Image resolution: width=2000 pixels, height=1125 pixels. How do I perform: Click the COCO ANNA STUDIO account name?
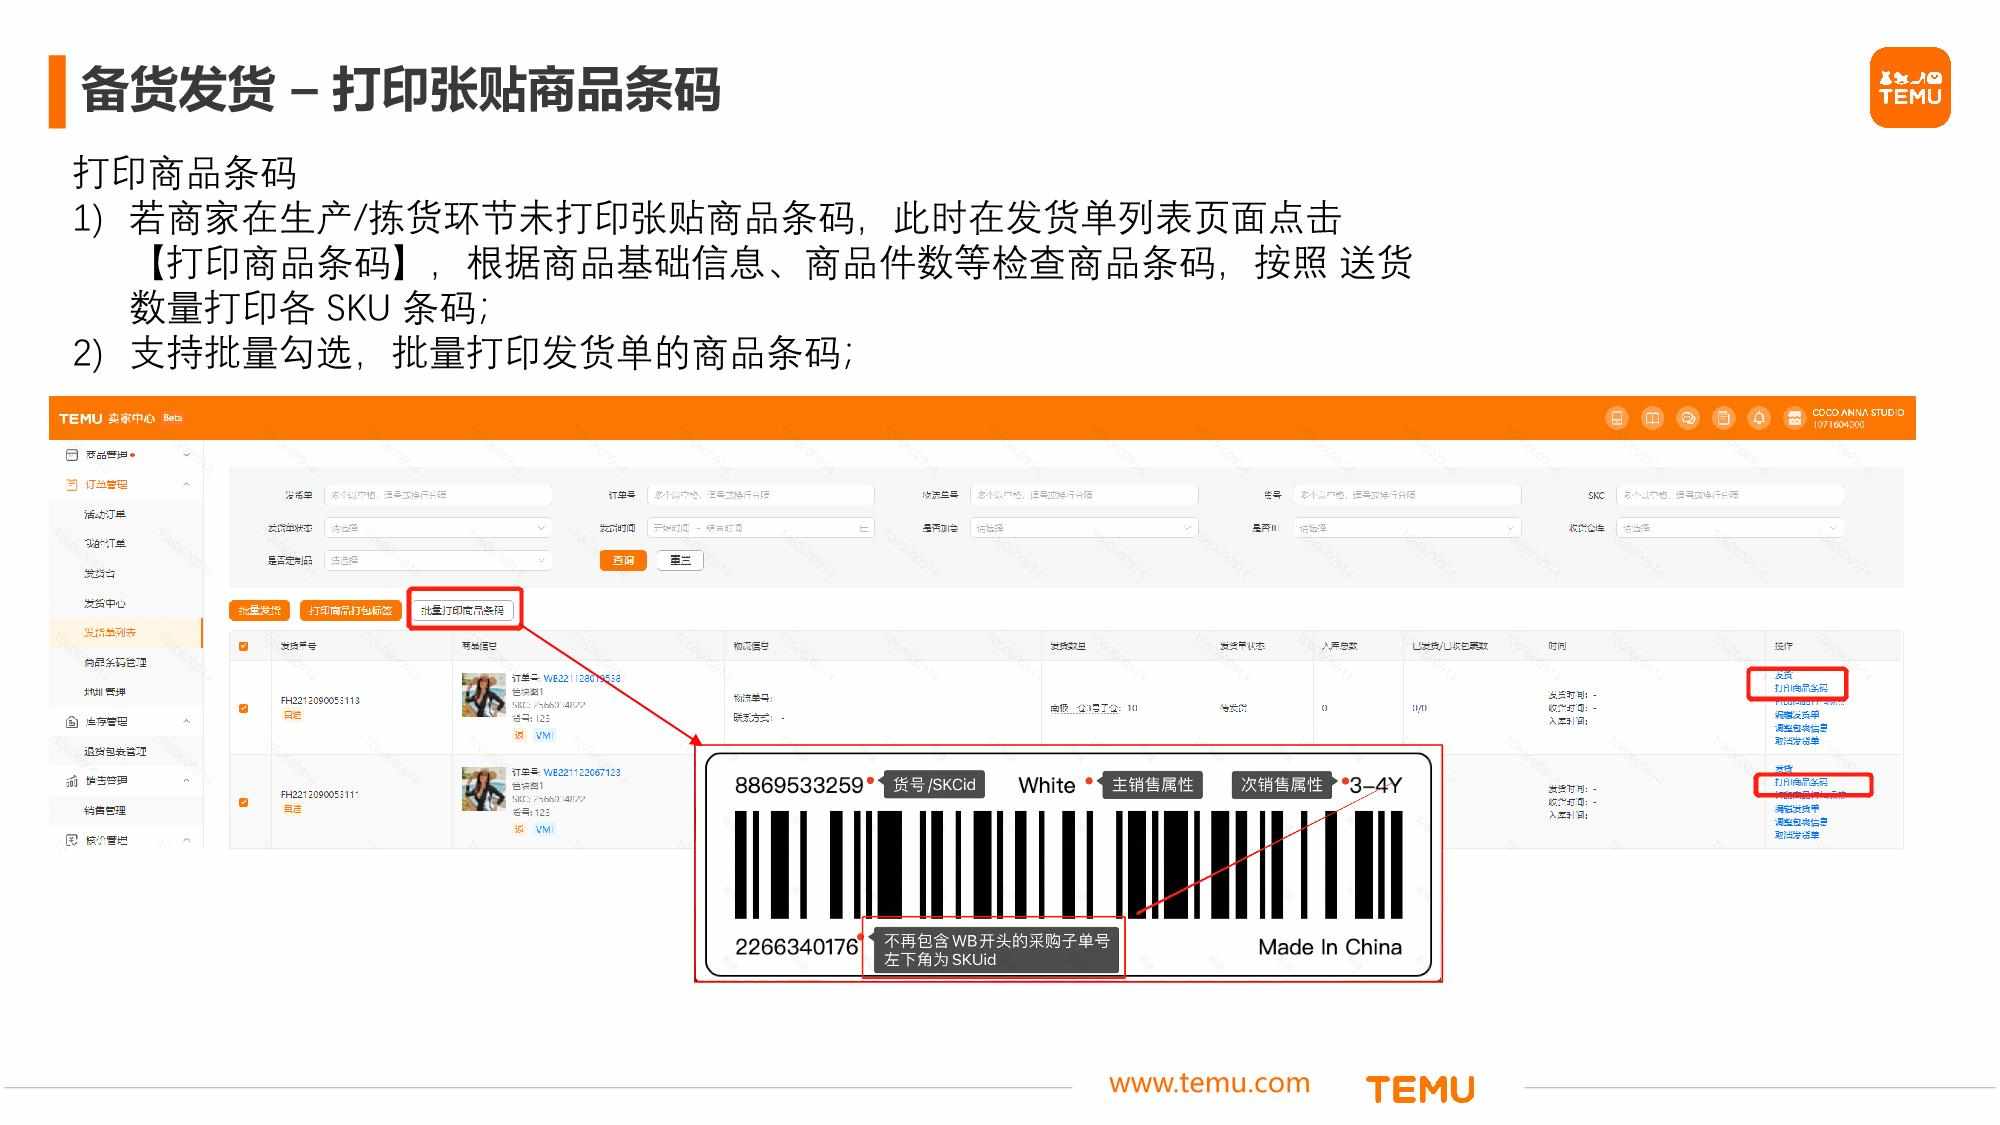click(1858, 412)
